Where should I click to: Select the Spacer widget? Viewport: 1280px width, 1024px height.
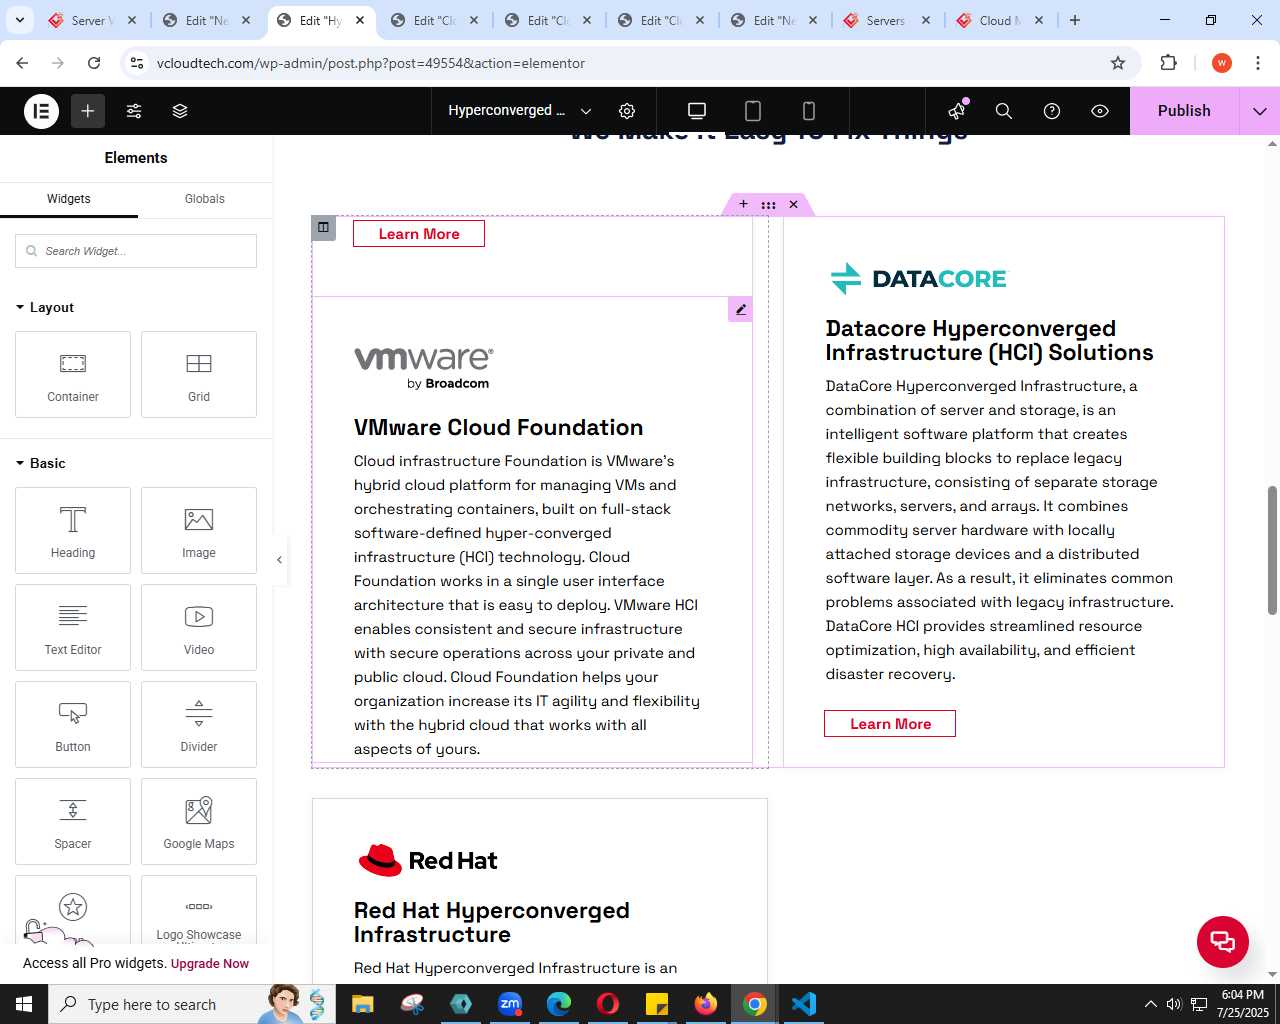pyautogui.click(x=73, y=822)
